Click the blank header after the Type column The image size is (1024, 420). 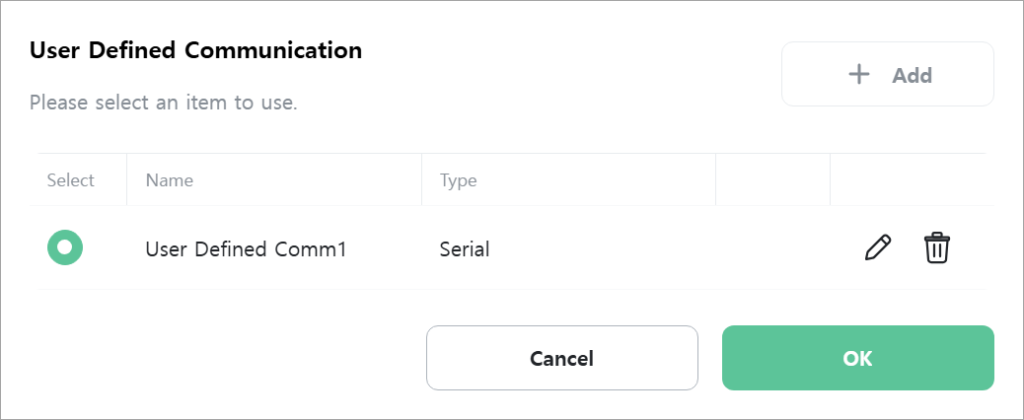pos(773,180)
